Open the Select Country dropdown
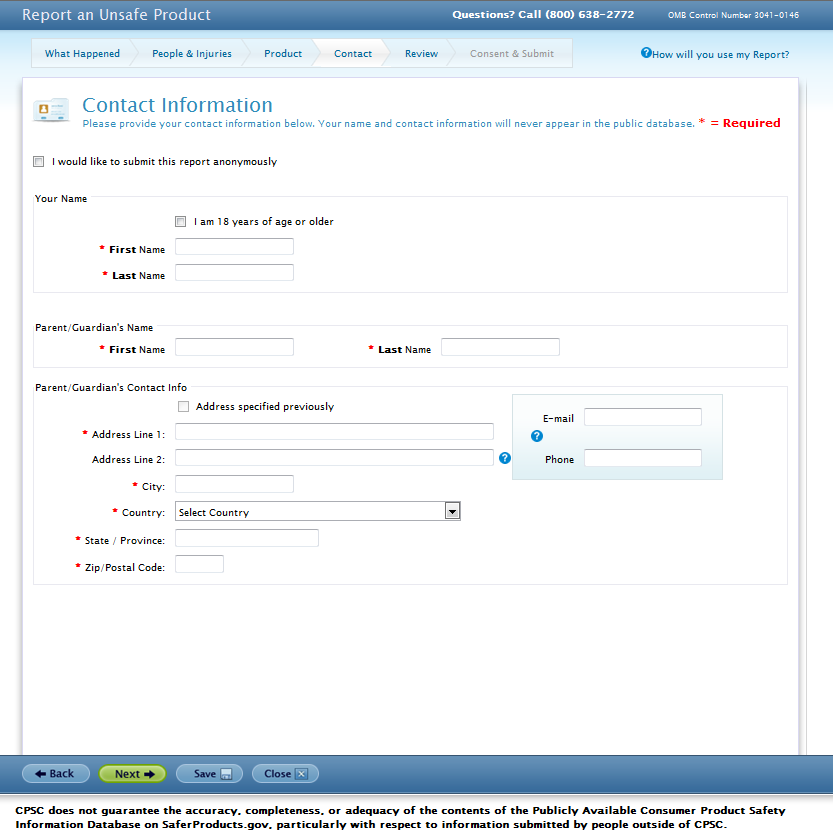This screenshot has height=836, width=833. 317,511
